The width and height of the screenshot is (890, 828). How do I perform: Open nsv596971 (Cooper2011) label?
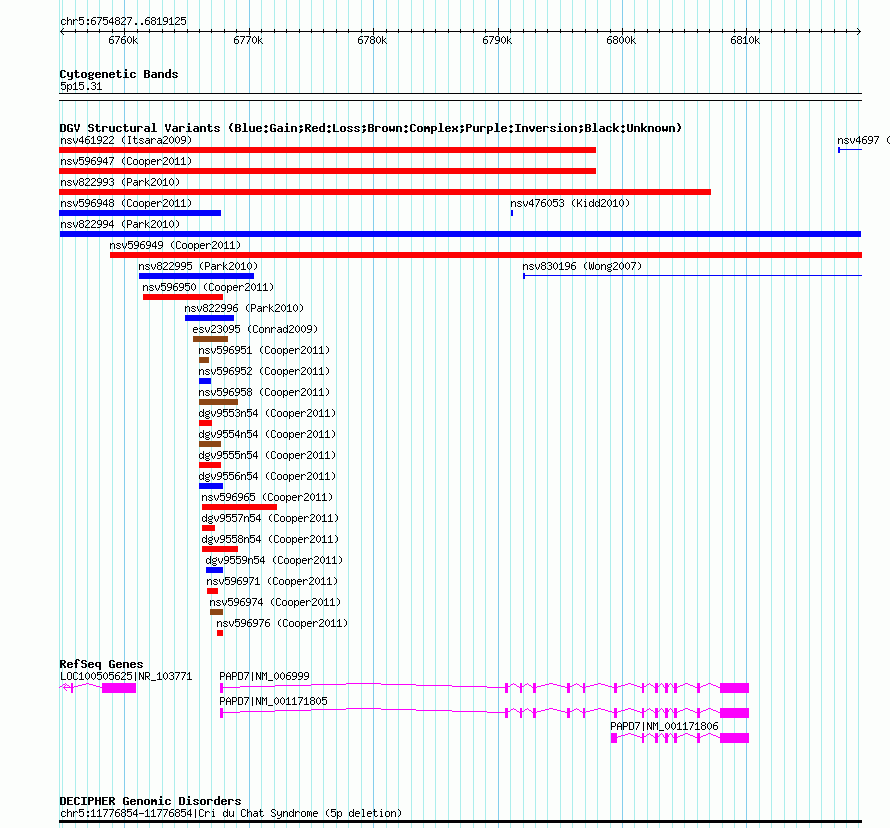pos(272,581)
